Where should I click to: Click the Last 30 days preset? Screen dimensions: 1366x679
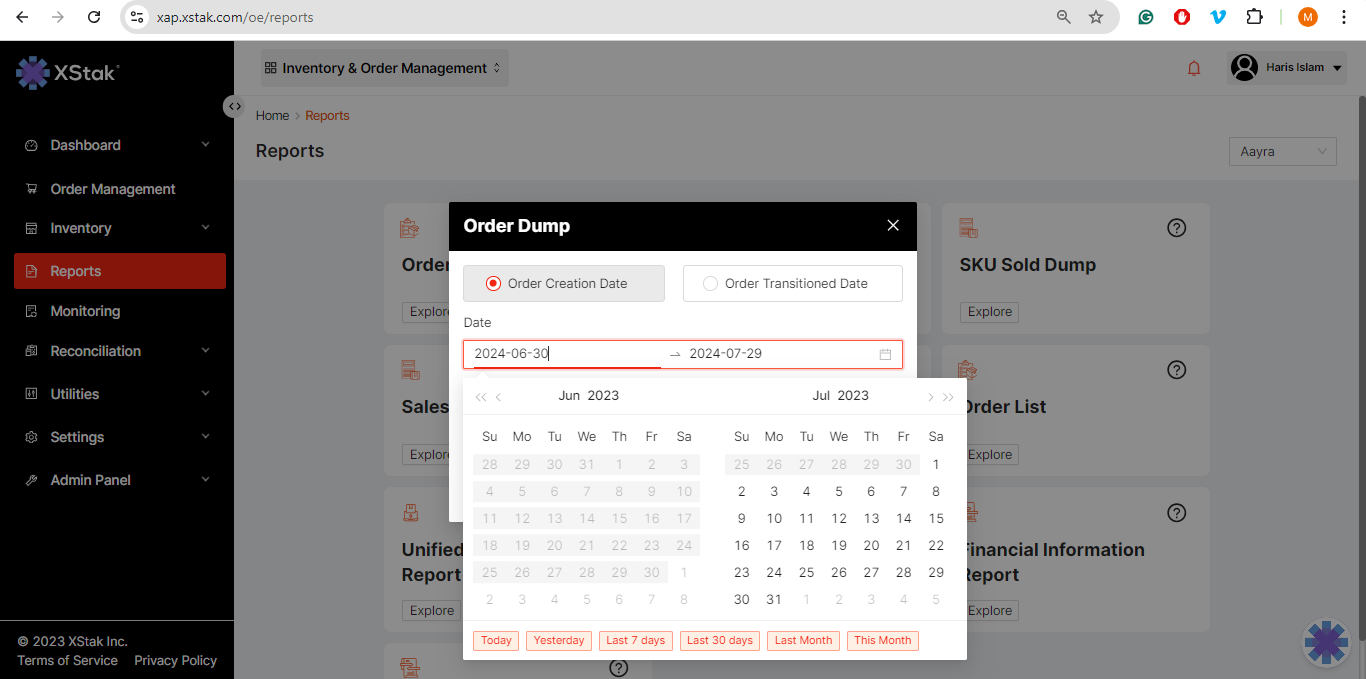[719, 641]
